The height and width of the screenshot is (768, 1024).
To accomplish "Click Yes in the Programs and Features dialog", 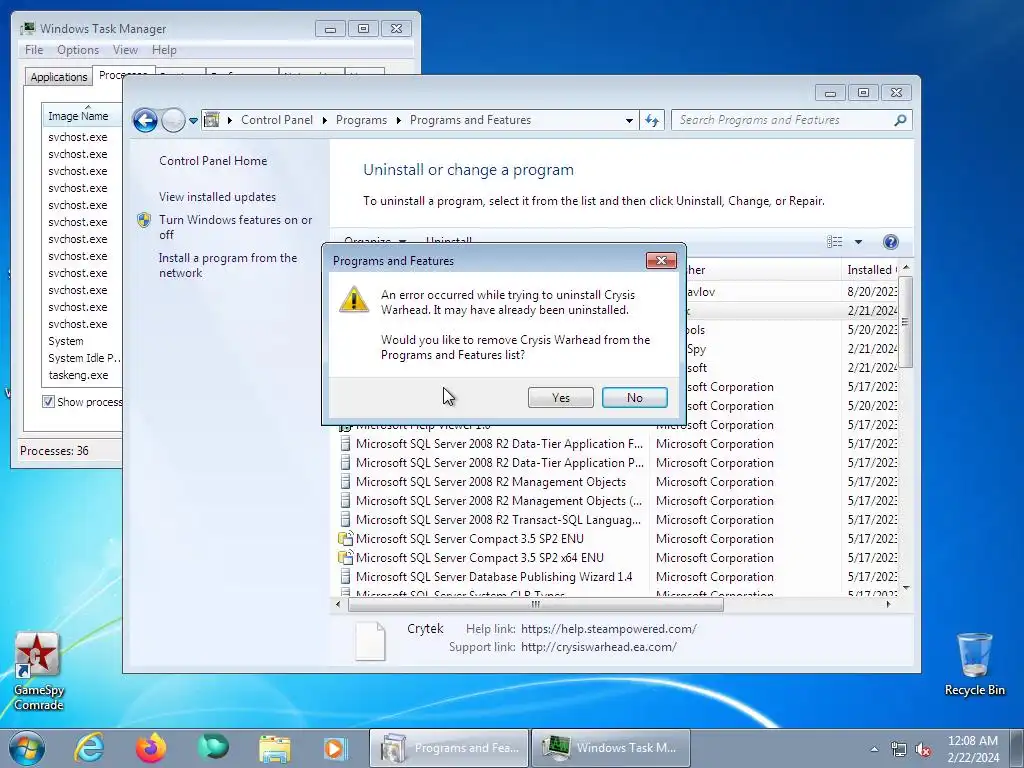I will pyautogui.click(x=560, y=397).
